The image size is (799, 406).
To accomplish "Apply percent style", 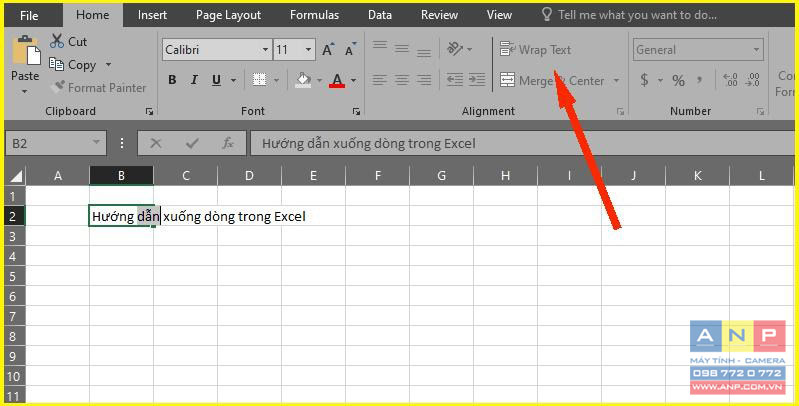I will [x=678, y=80].
